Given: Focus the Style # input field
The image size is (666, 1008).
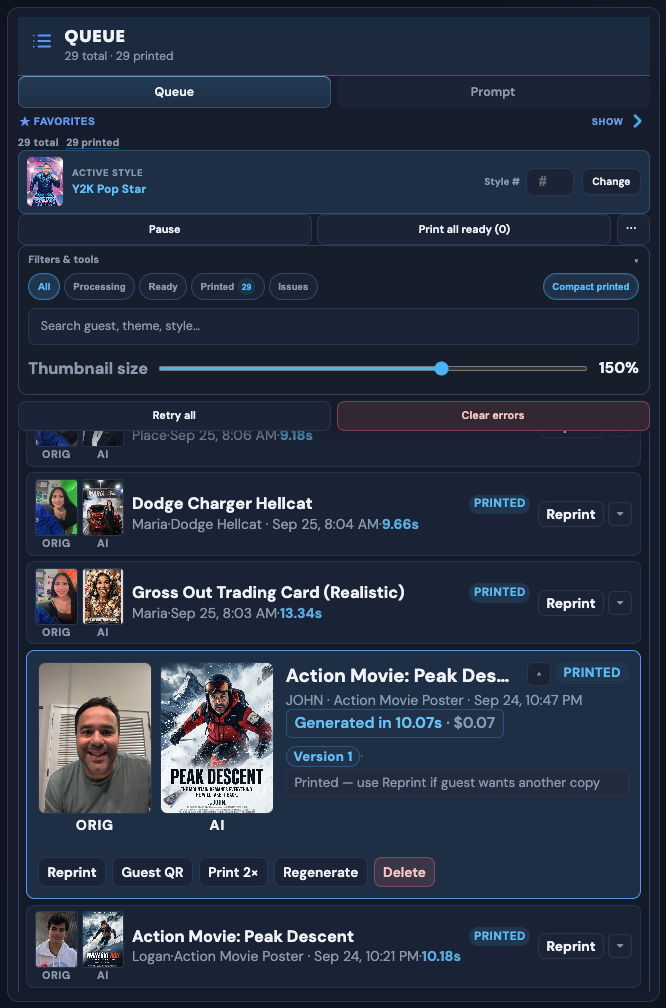Looking at the screenshot, I should (x=550, y=182).
